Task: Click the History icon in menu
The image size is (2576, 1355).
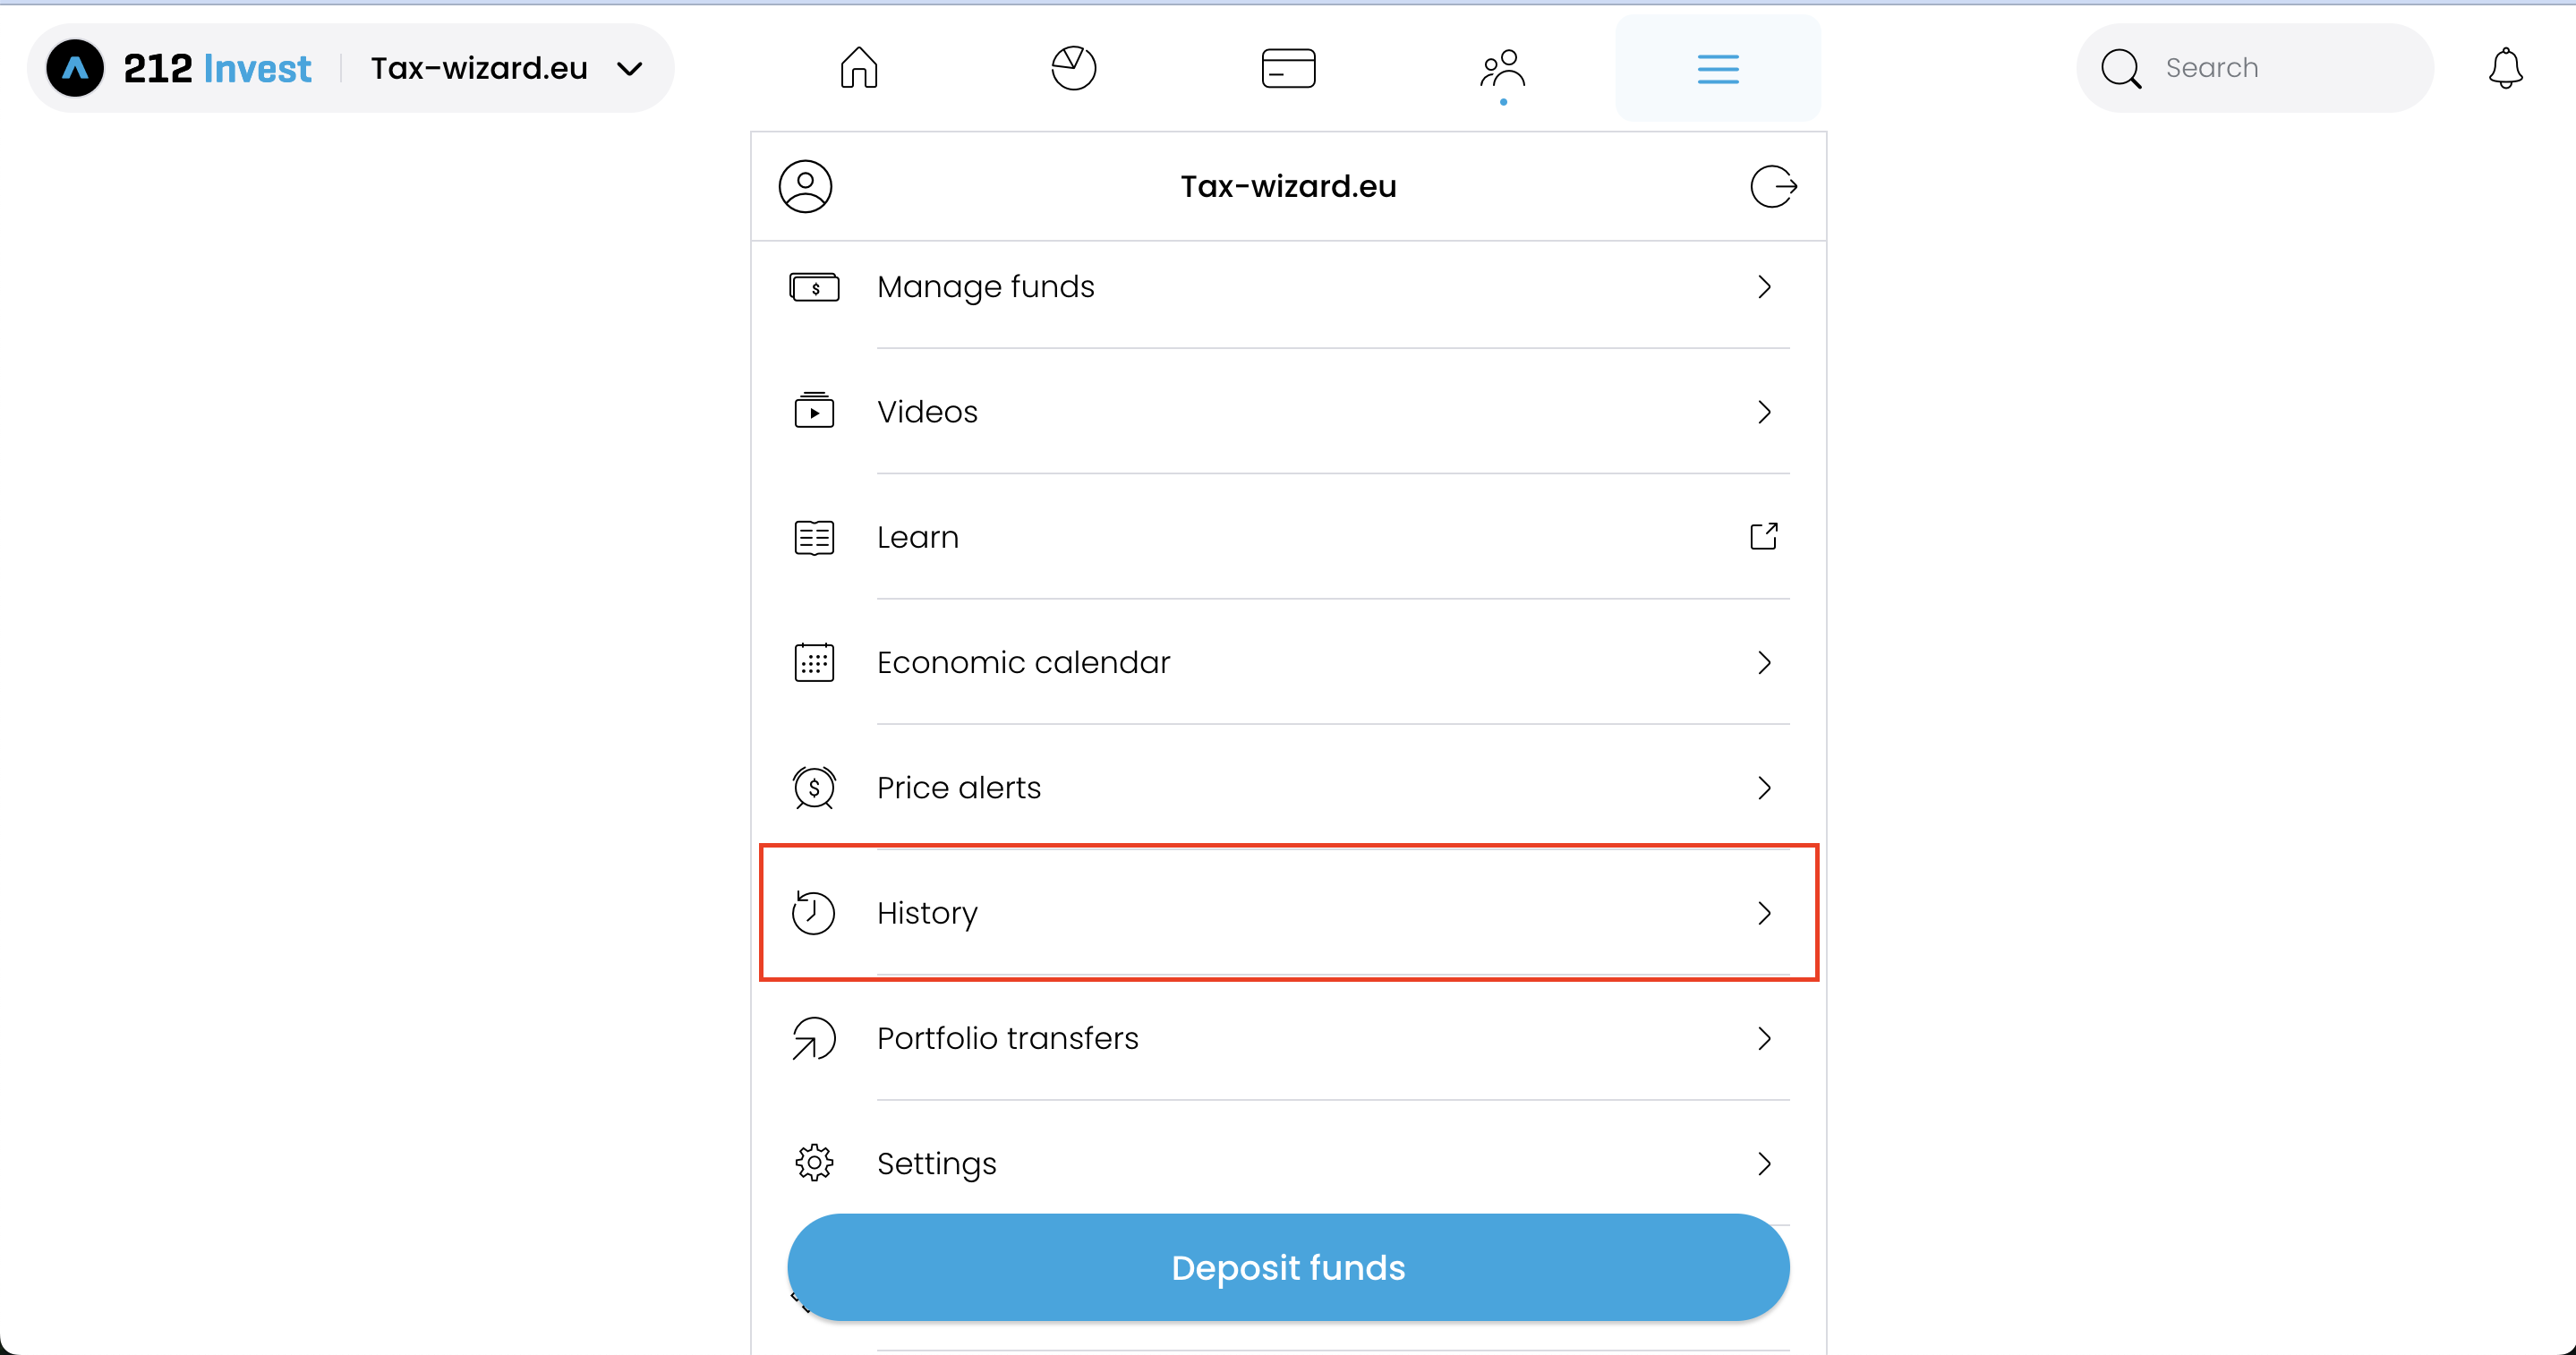Action: point(815,912)
